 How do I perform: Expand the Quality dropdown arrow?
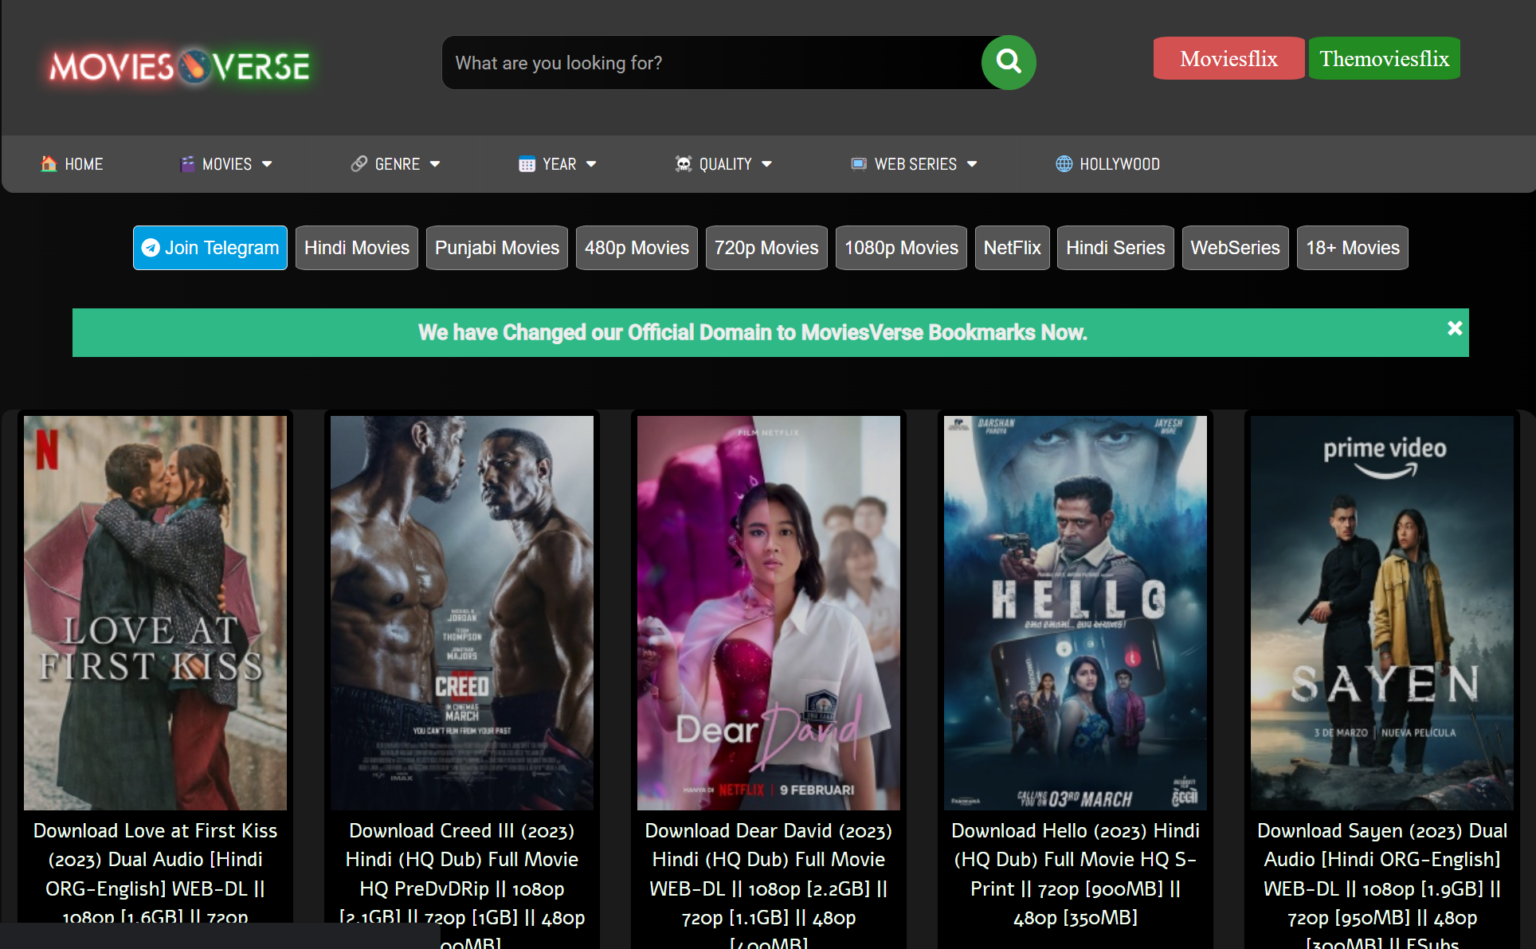[767, 164]
